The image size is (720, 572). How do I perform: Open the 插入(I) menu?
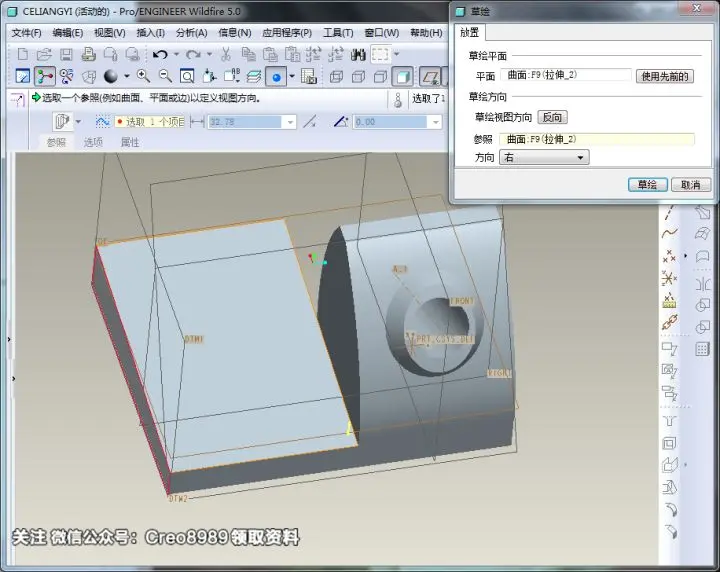click(151, 33)
